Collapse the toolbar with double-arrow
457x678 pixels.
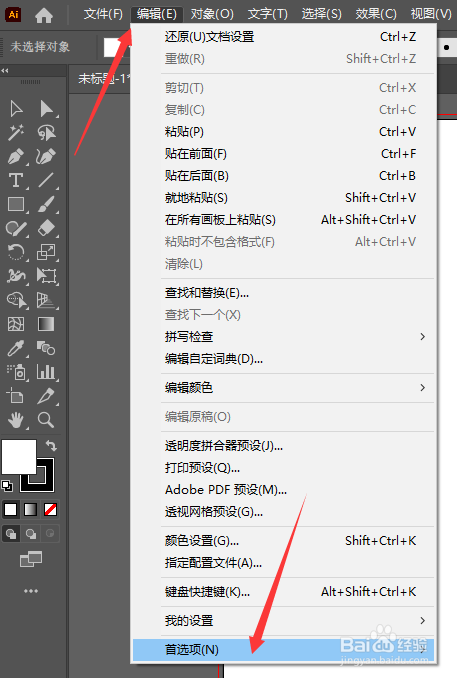tap(5, 70)
